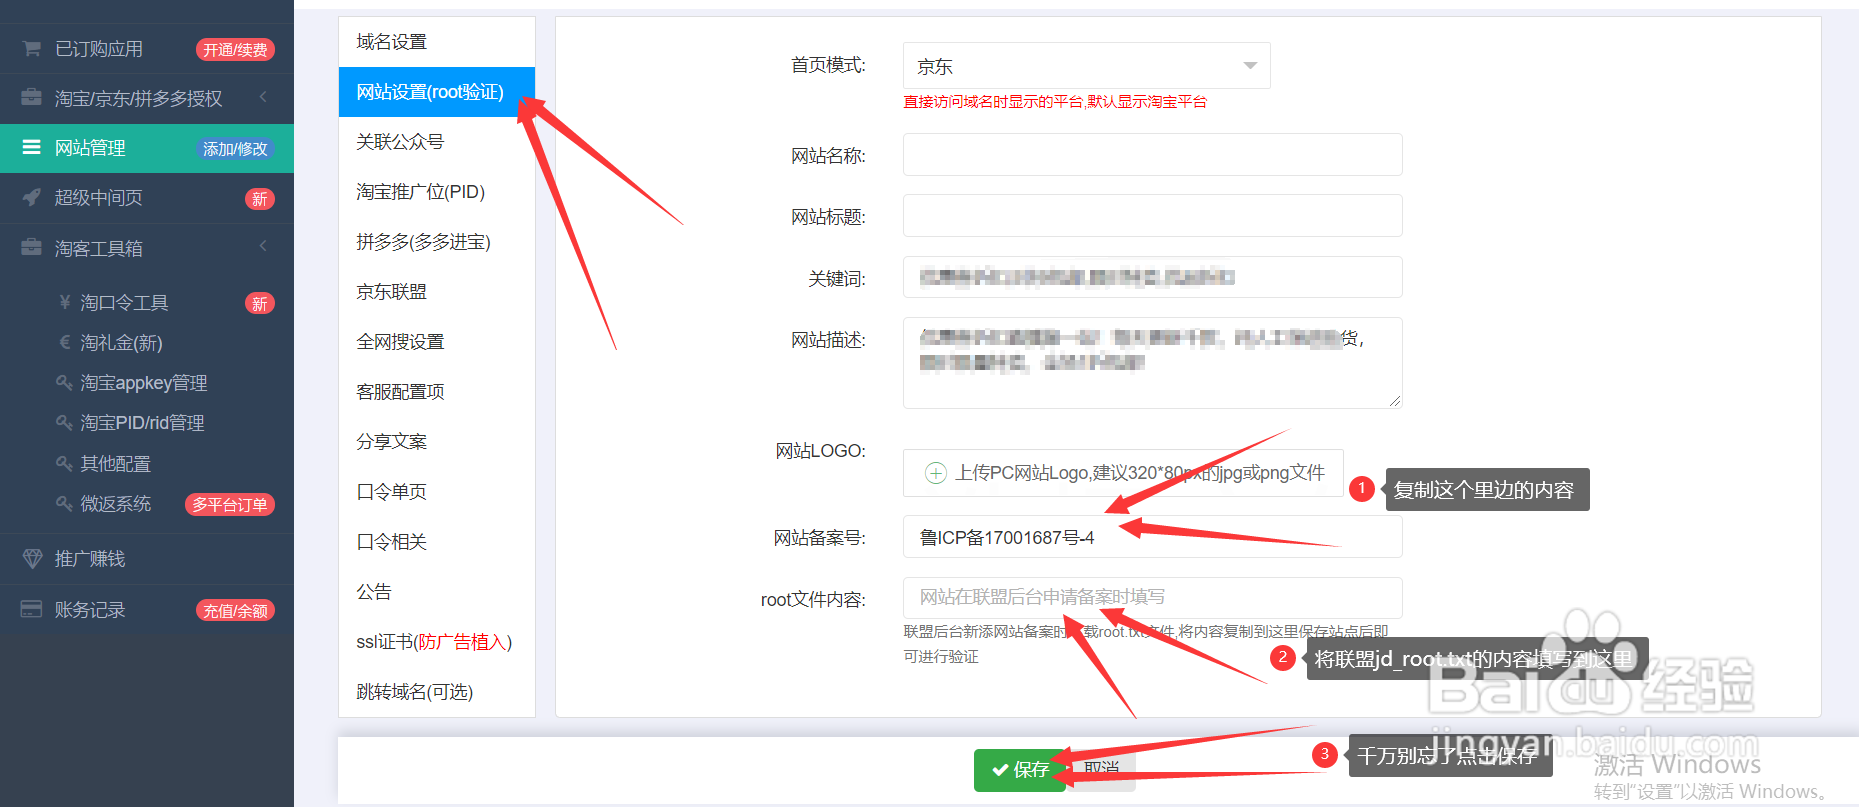Open 淘口令工具 submenu item
1859x807 pixels.
[147, 302]
